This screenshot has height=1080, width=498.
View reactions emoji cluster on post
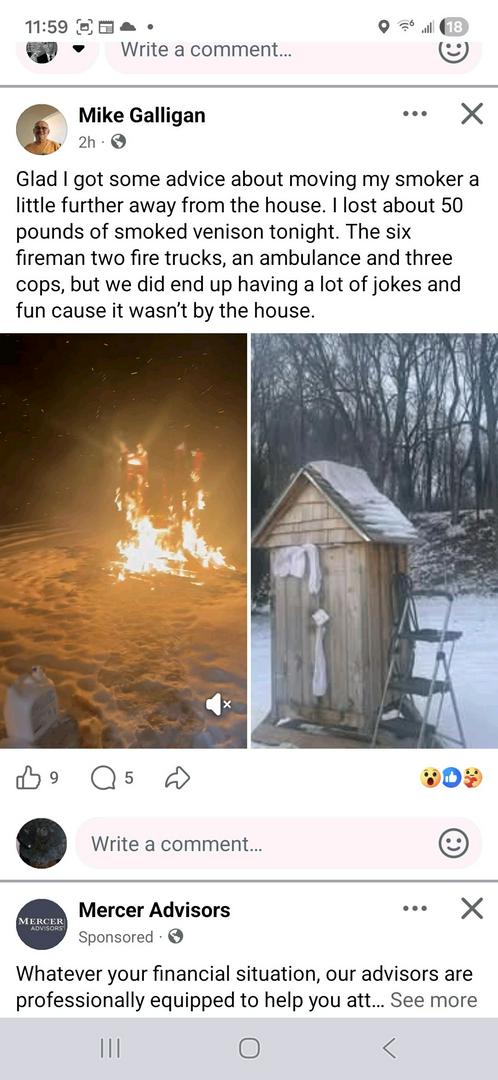pyautogui.click(x=451, y=778)
